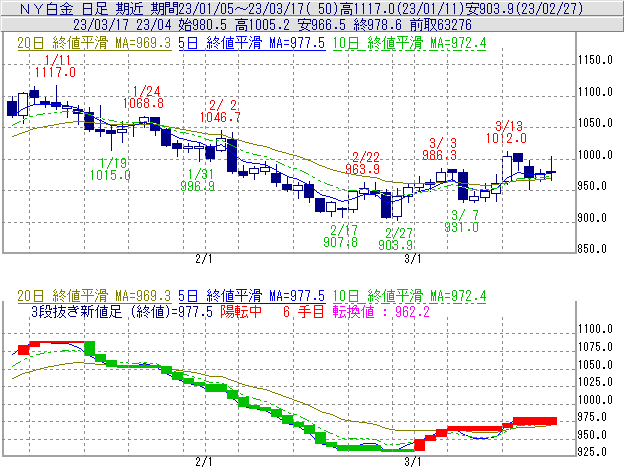This screenshot has height=475, width=624.
Task: Click the 前取63276 volume value
Action: tap(441, 25)
